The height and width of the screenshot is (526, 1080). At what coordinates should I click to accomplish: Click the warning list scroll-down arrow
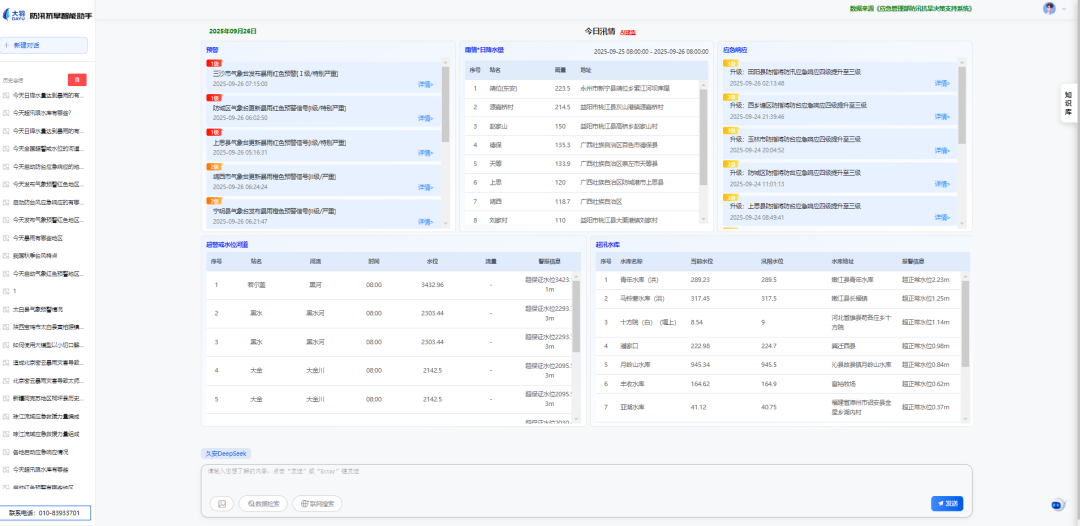coord(446,224)
